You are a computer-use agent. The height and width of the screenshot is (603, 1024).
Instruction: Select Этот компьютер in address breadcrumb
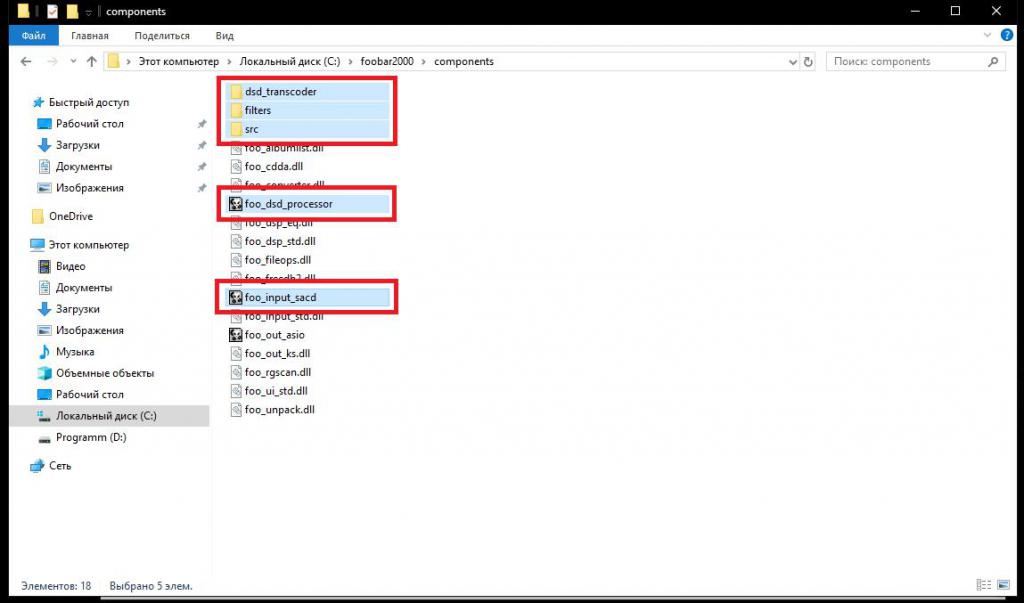179,61
